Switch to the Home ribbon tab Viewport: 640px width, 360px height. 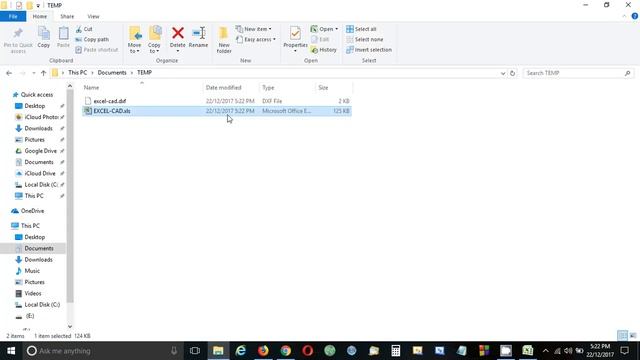tap(40, 16)
